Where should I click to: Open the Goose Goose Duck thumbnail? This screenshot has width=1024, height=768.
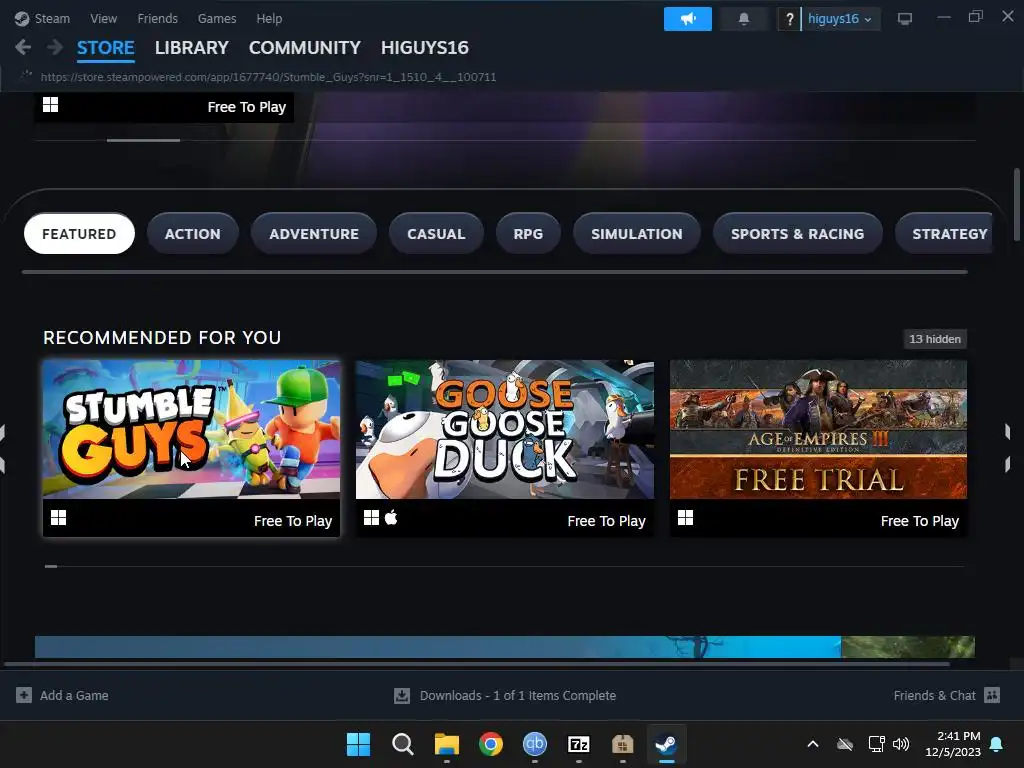click(505, 429)
